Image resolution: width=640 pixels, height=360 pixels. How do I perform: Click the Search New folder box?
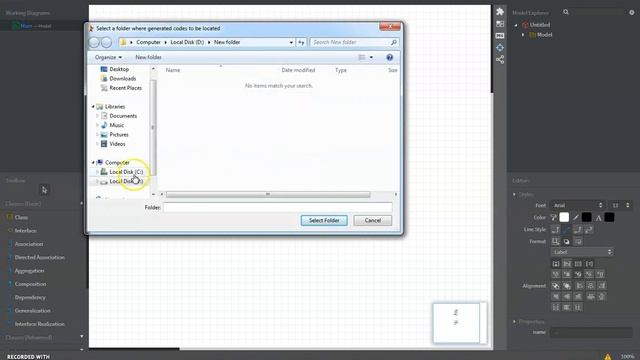354,42
